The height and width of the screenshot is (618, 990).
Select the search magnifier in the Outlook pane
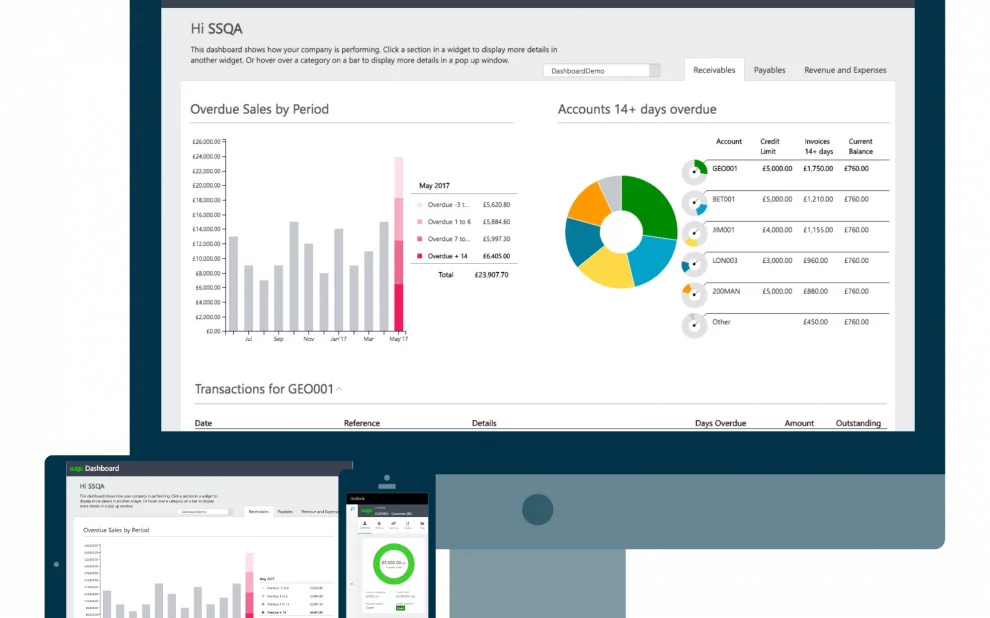click(x=353, y=509)
